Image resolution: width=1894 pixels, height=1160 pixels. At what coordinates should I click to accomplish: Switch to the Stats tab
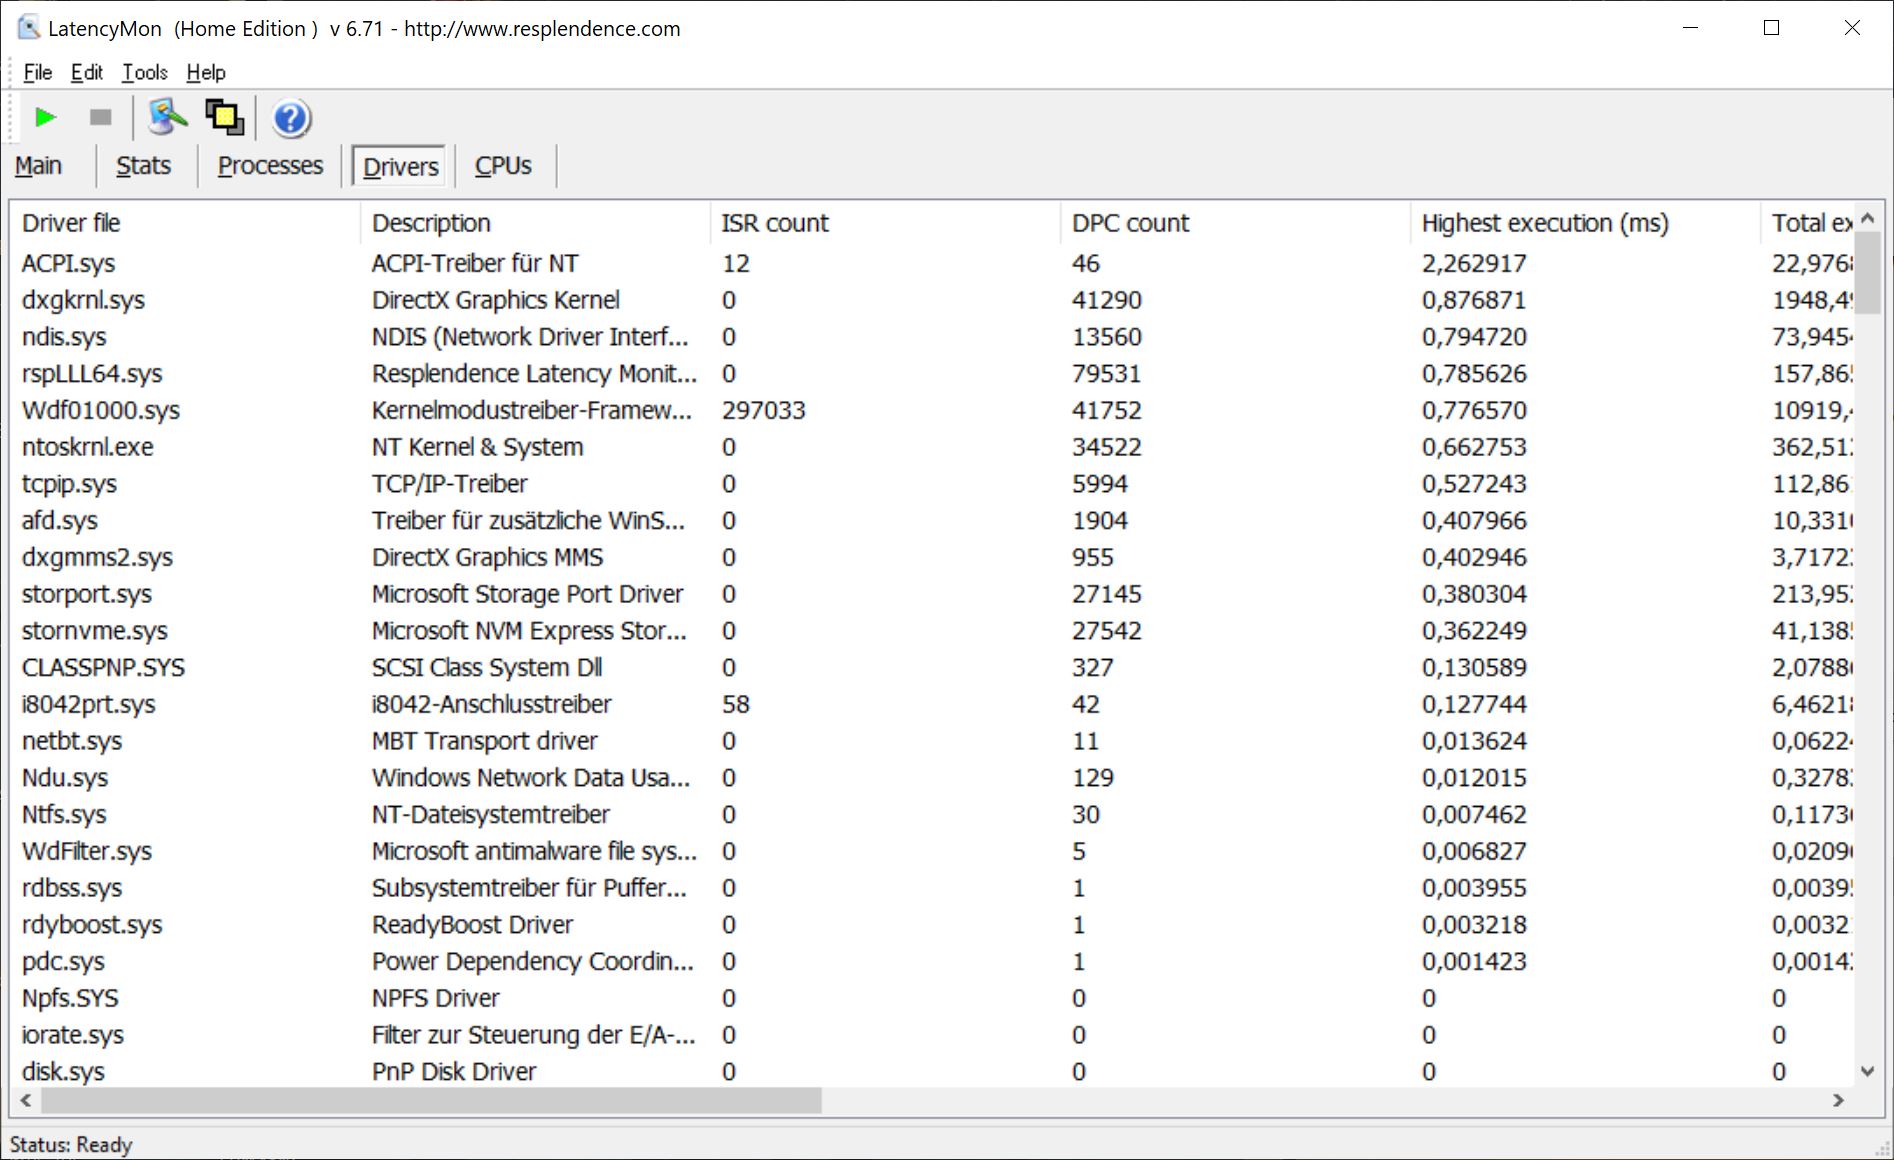click(144, 166)
